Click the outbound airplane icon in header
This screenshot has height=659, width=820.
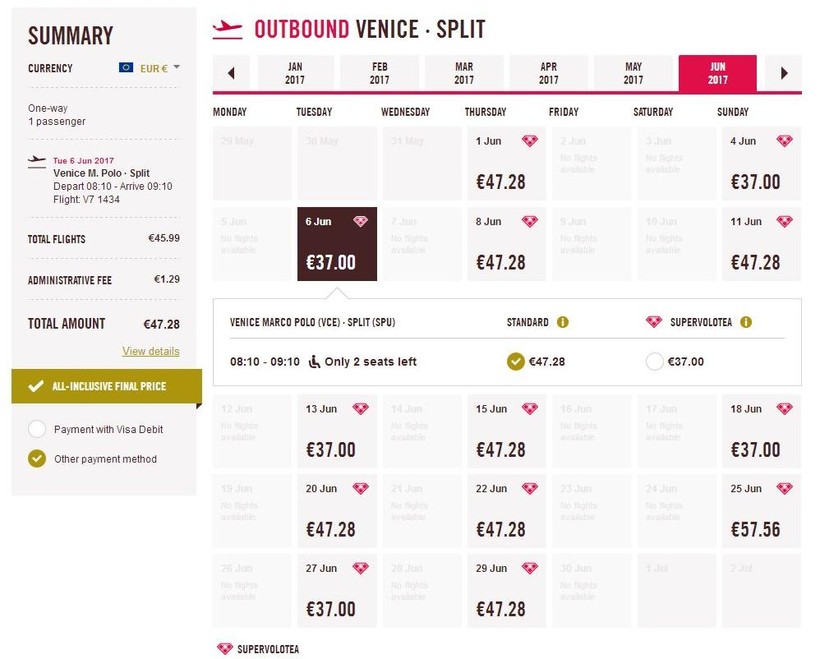228,28
